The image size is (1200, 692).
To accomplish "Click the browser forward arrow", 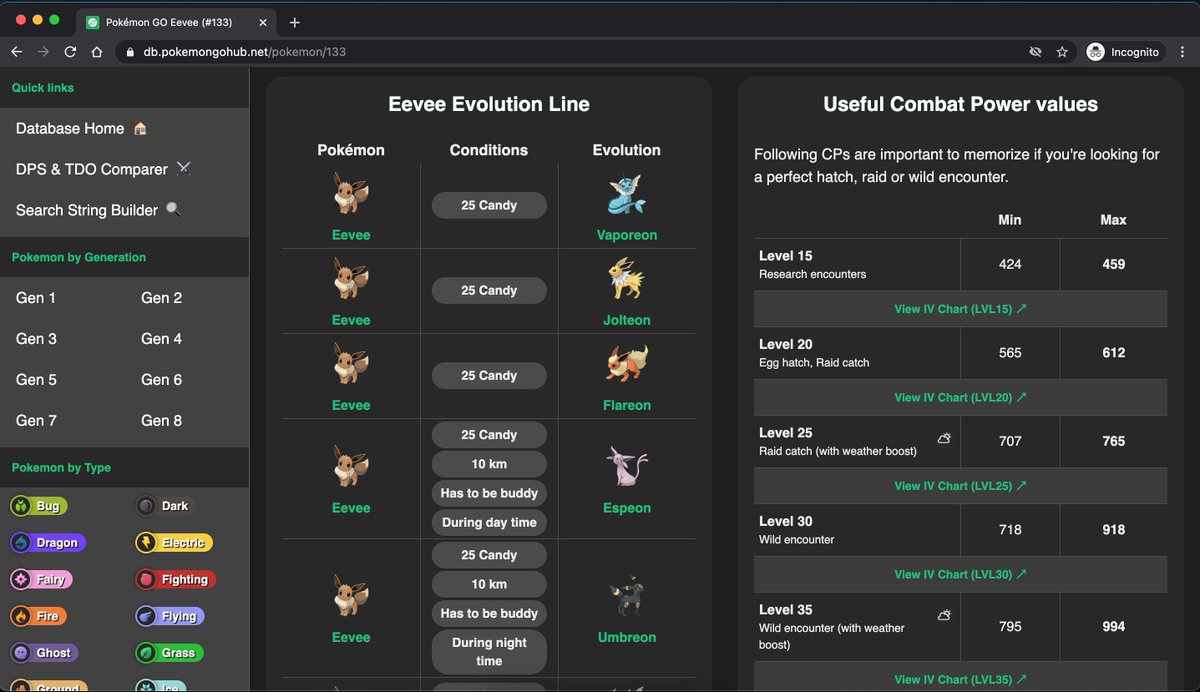I will [43, 52].
